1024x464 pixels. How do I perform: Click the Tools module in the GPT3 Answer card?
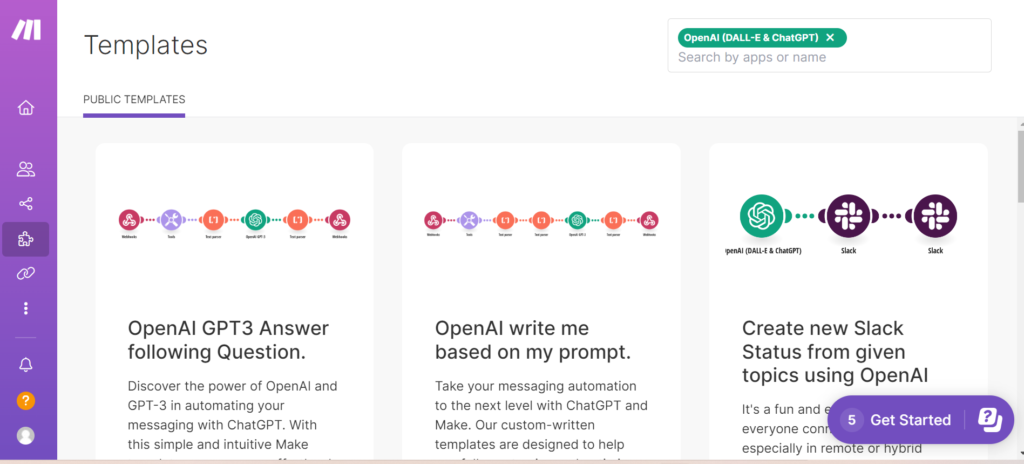[x=170, y=220]
